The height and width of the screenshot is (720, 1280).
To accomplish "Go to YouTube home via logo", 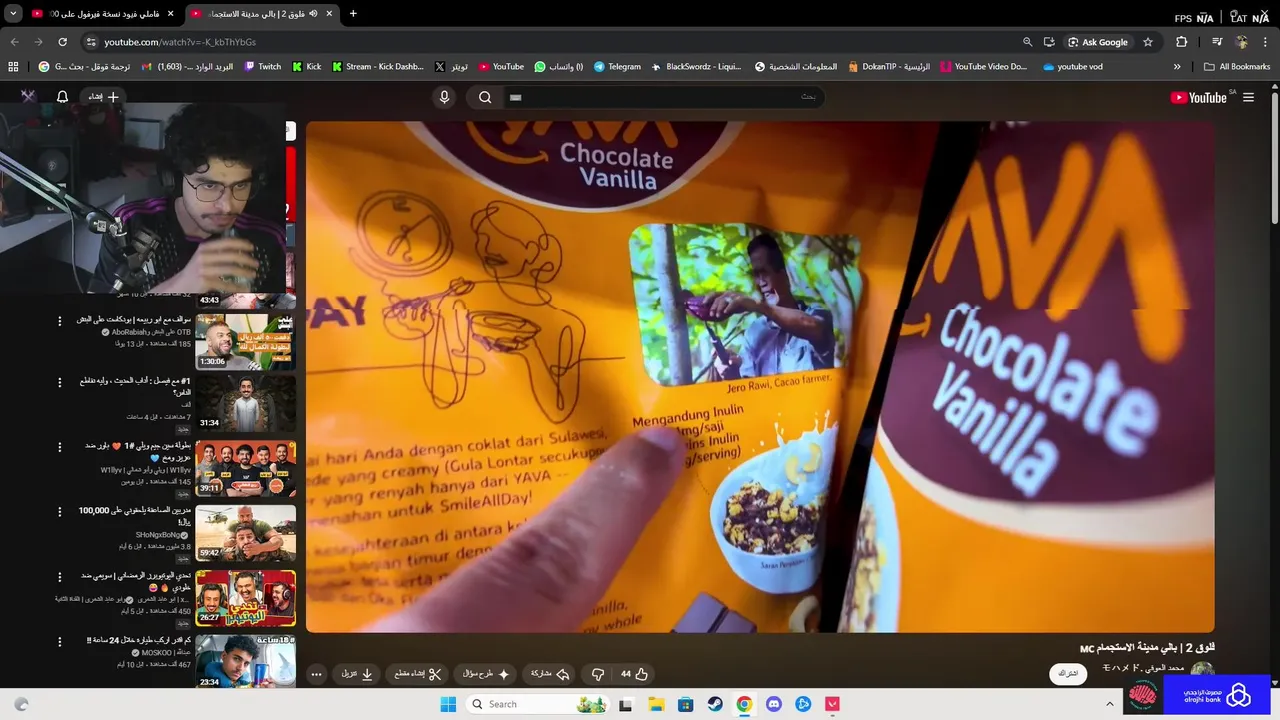I will pos(1199,97).
